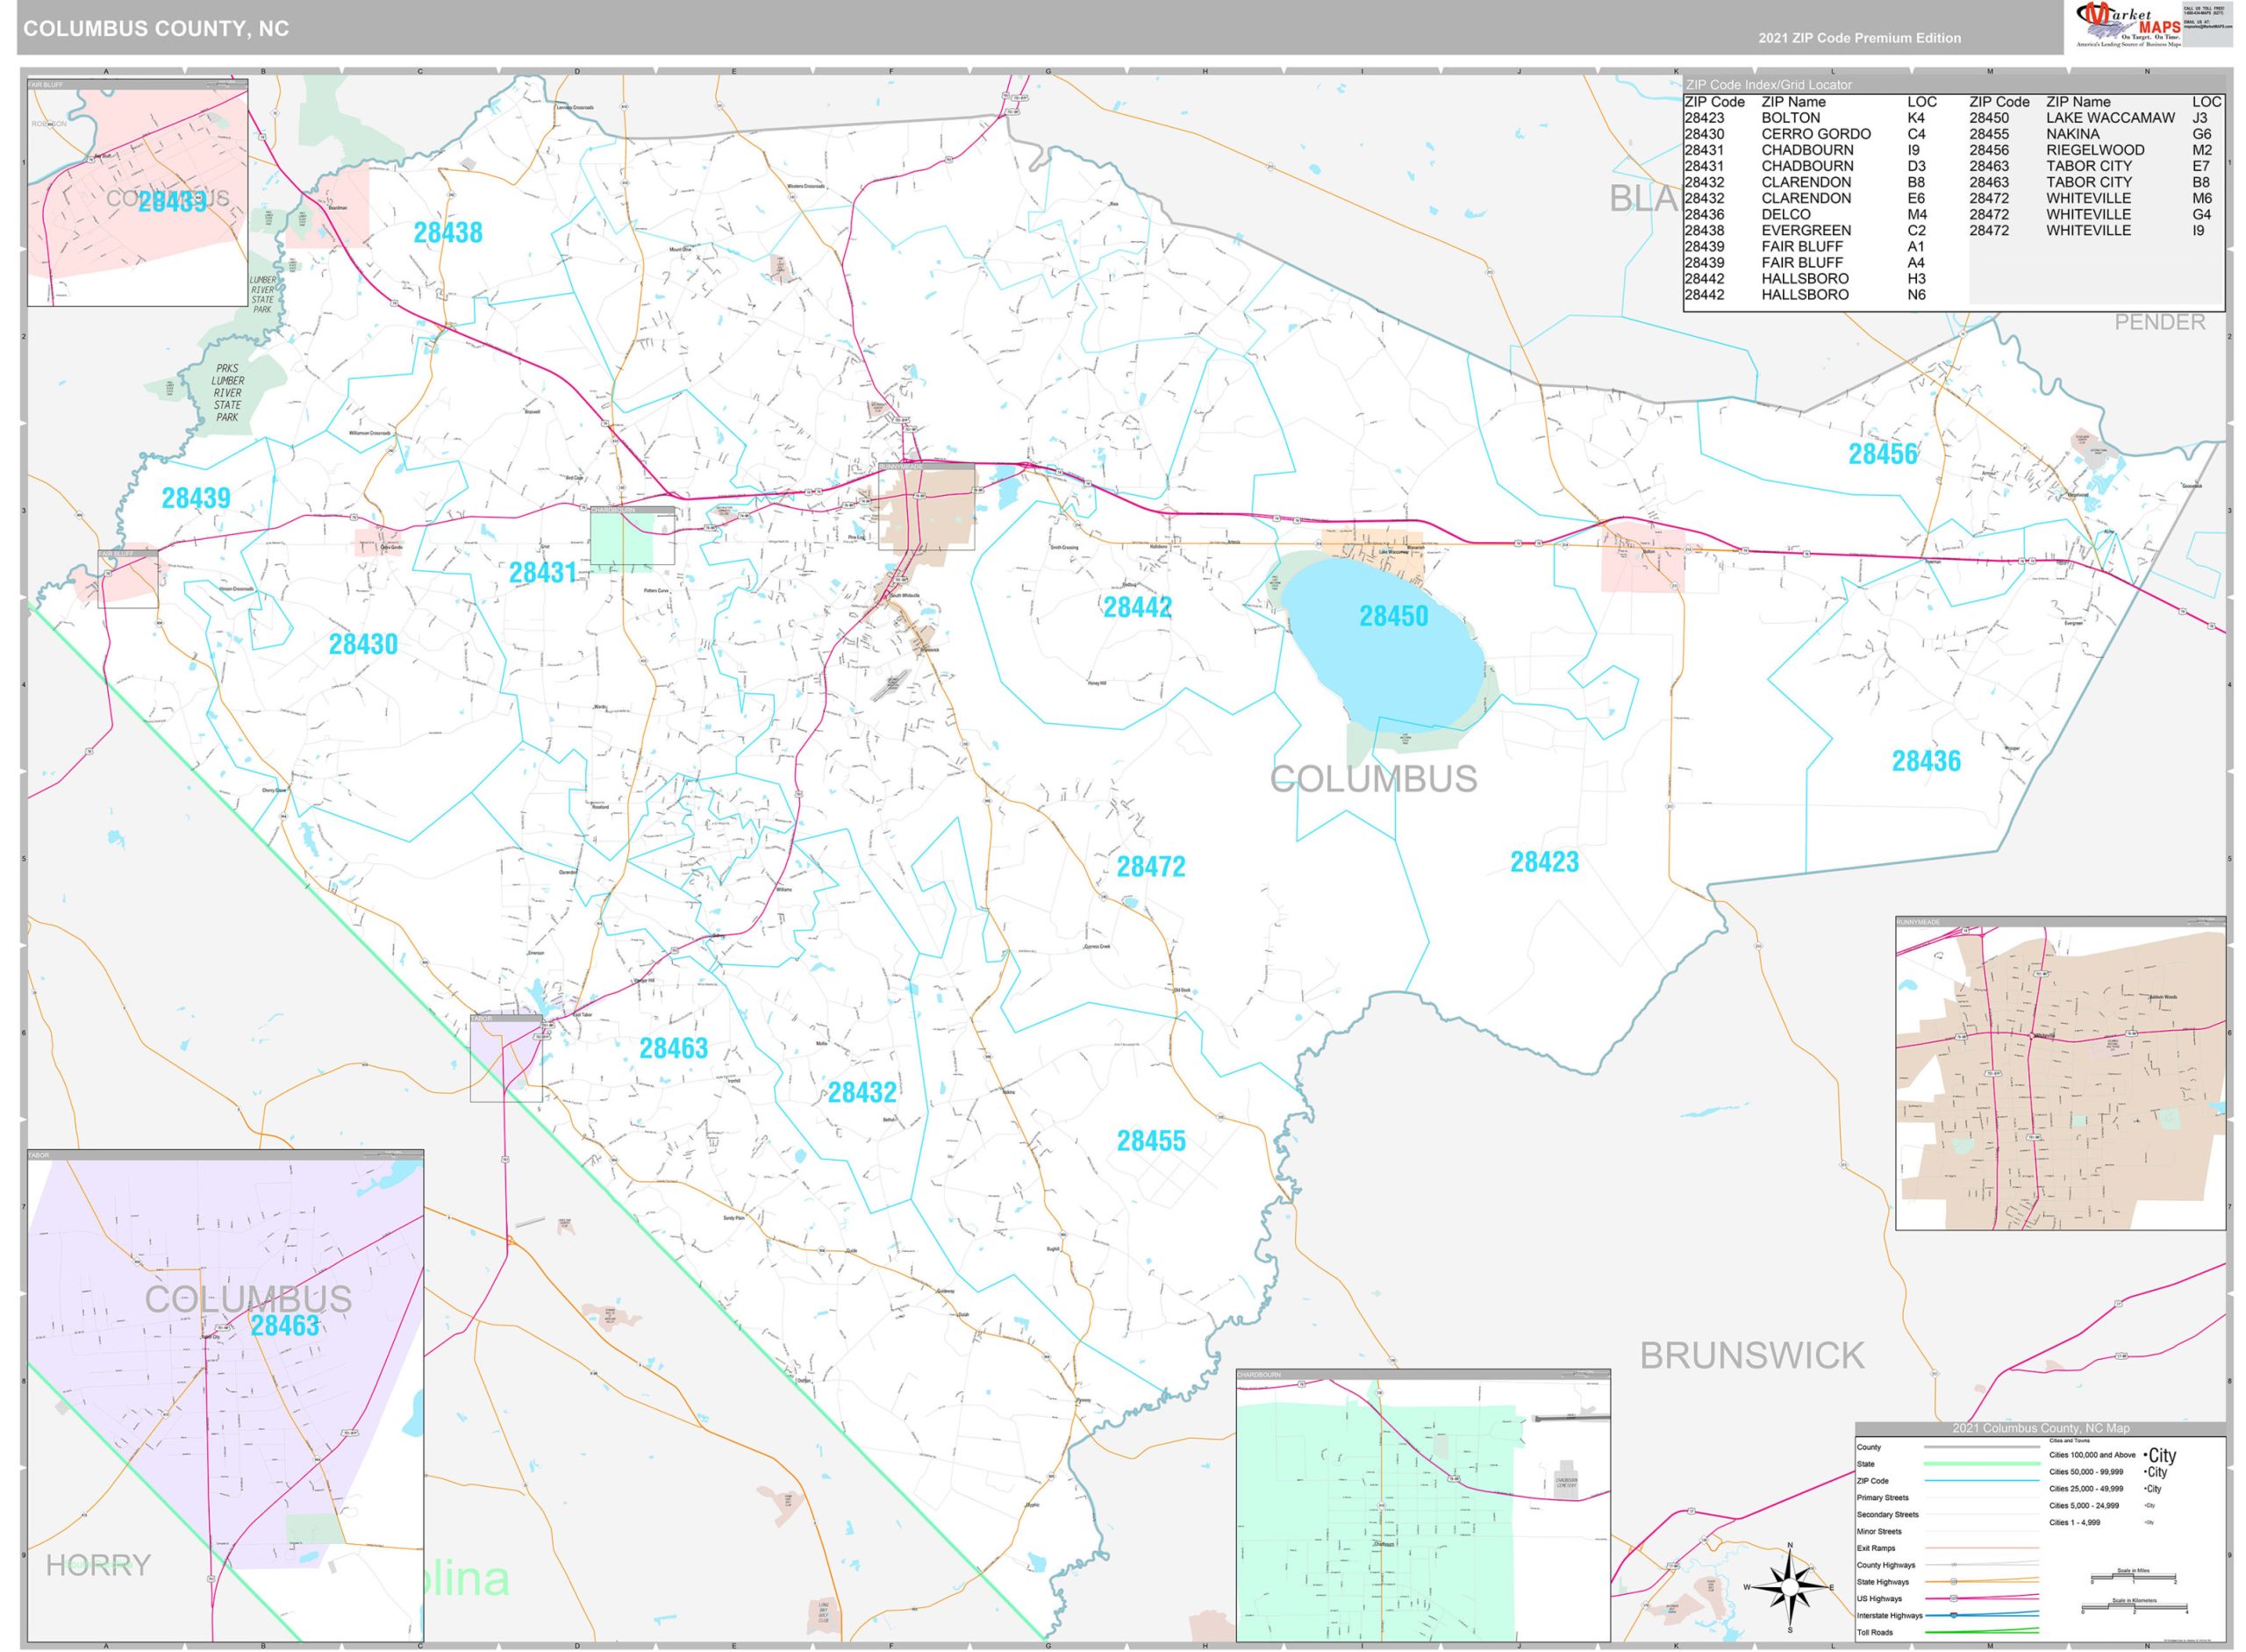Image resolution: width=2246 pixels, height=1652 pixels.
Task: Click the 28472 ZIP label on map
Action: [x=1151, y=866]
